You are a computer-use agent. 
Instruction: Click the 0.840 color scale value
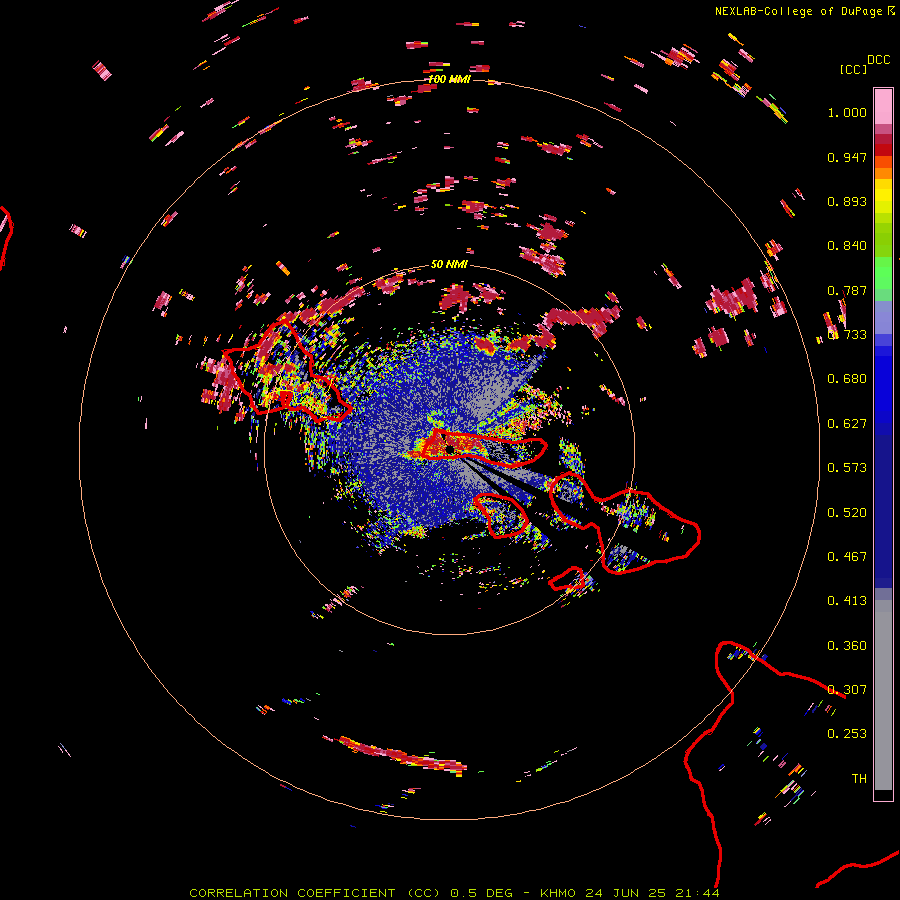pyautogui.click(x=847, y=246)
